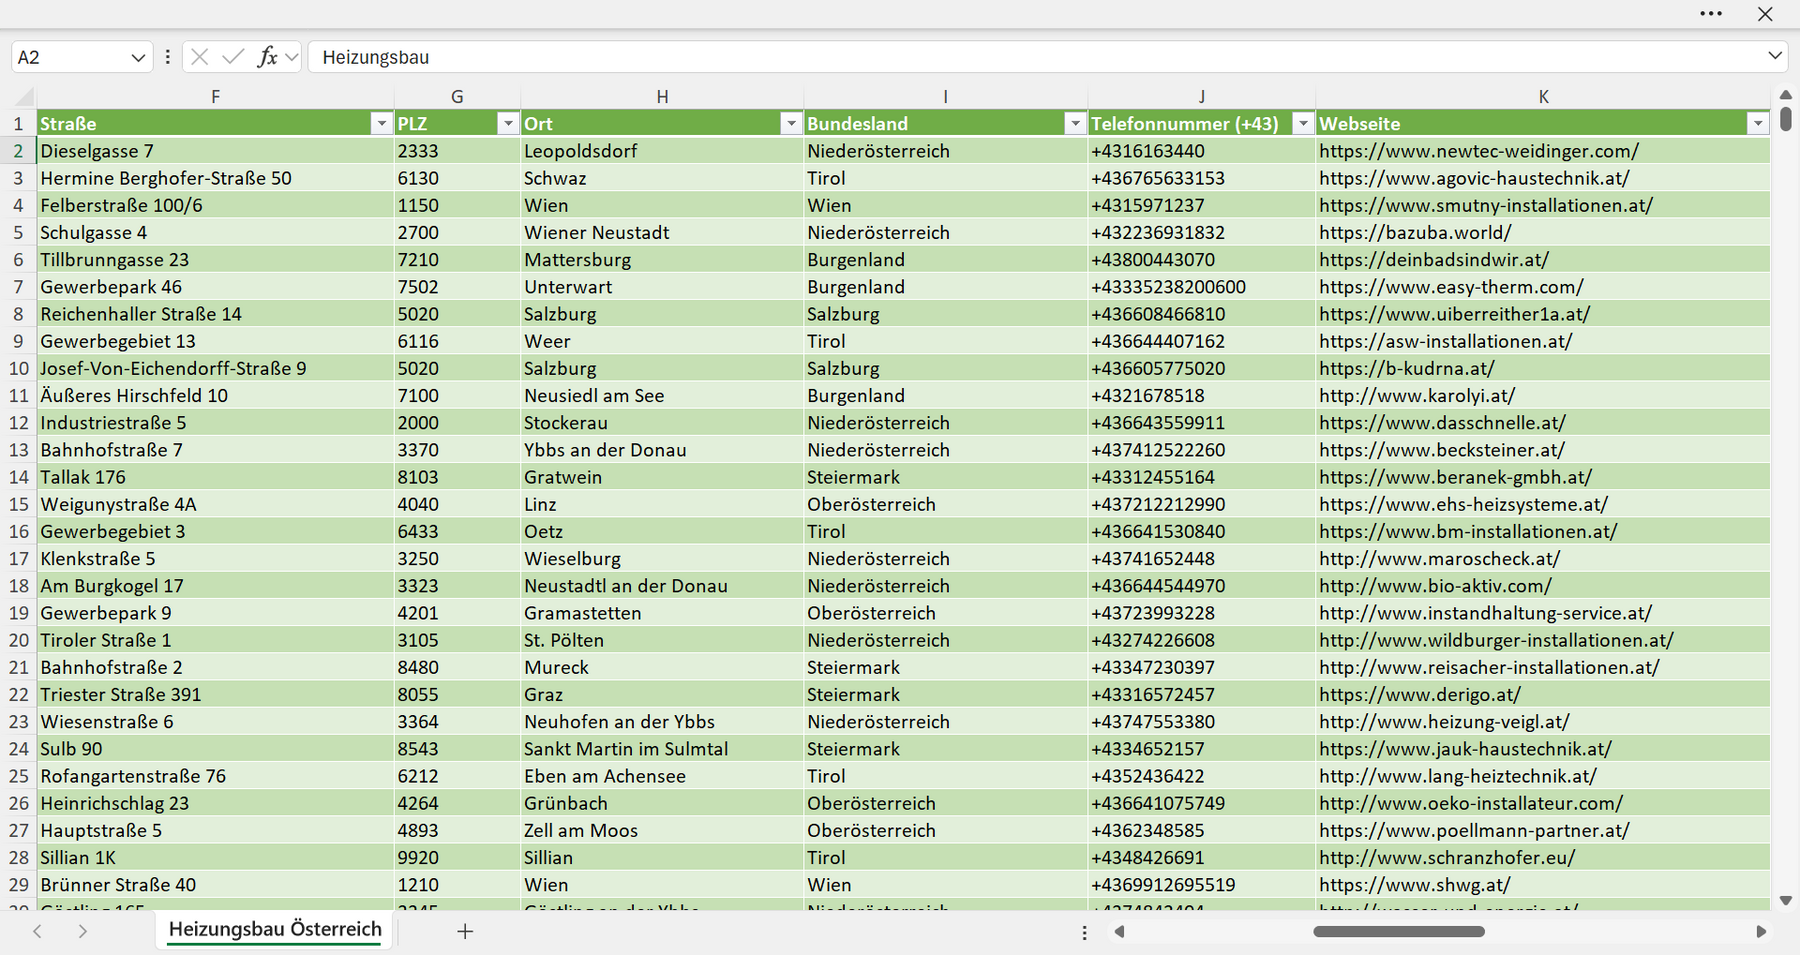The height and width of the screenshot is (955, 1800).
Task: Select row 10 header
Action: click(18, 368)
